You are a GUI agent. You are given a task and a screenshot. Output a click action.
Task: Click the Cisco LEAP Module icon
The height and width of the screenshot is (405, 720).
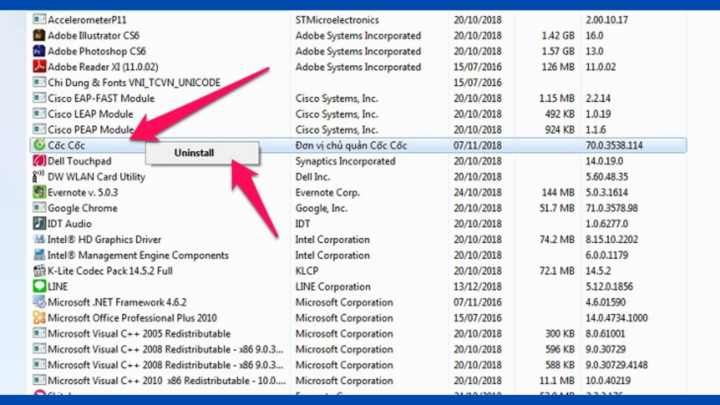click(39, 114)
